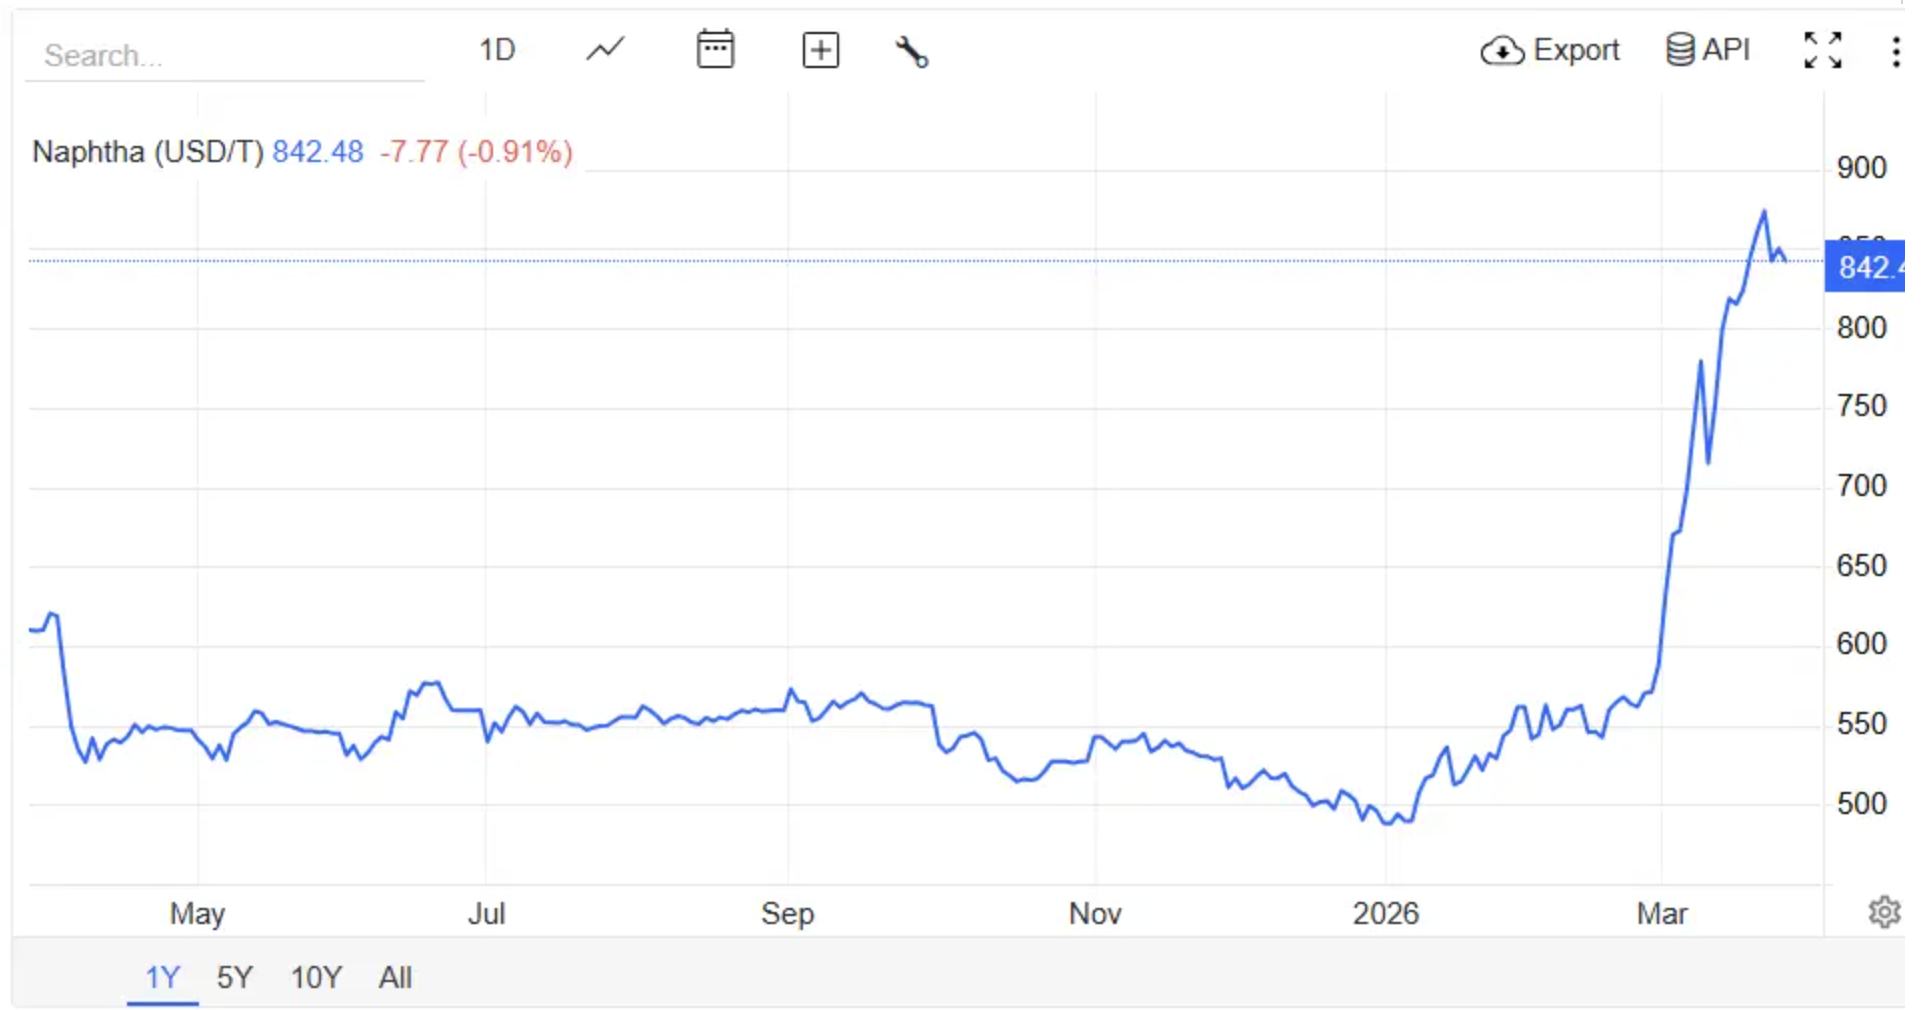
Task: Open the calendar date range picker
Action: pos(715,50)
